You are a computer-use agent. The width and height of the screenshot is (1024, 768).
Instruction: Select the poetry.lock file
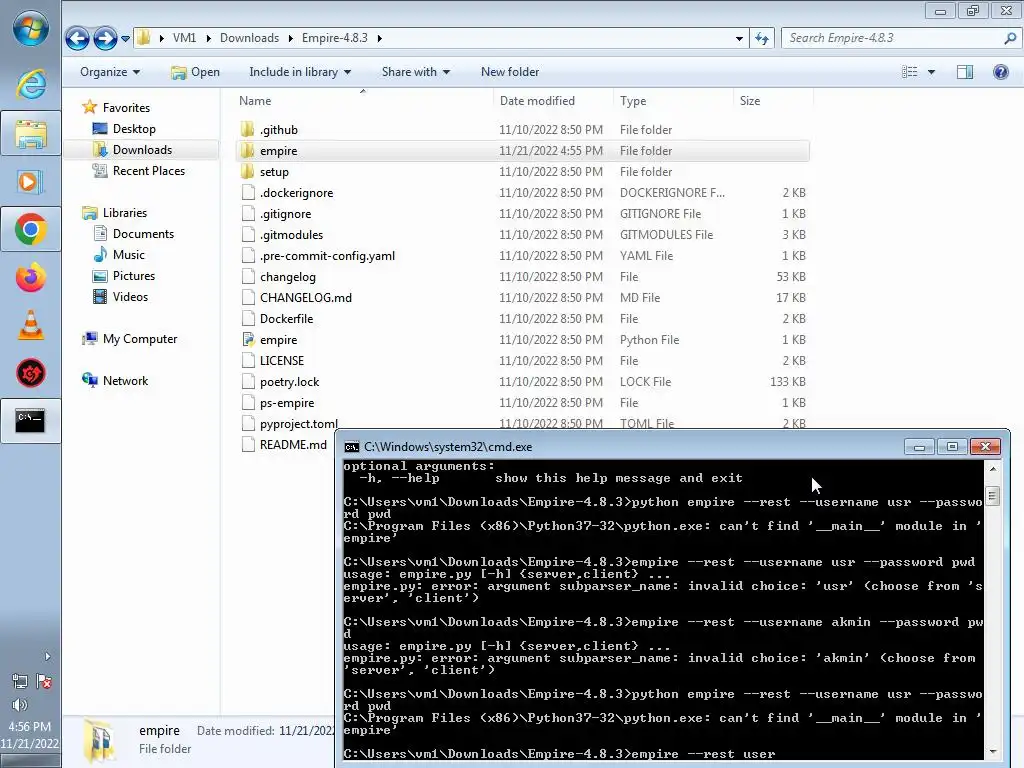point(289,381)
